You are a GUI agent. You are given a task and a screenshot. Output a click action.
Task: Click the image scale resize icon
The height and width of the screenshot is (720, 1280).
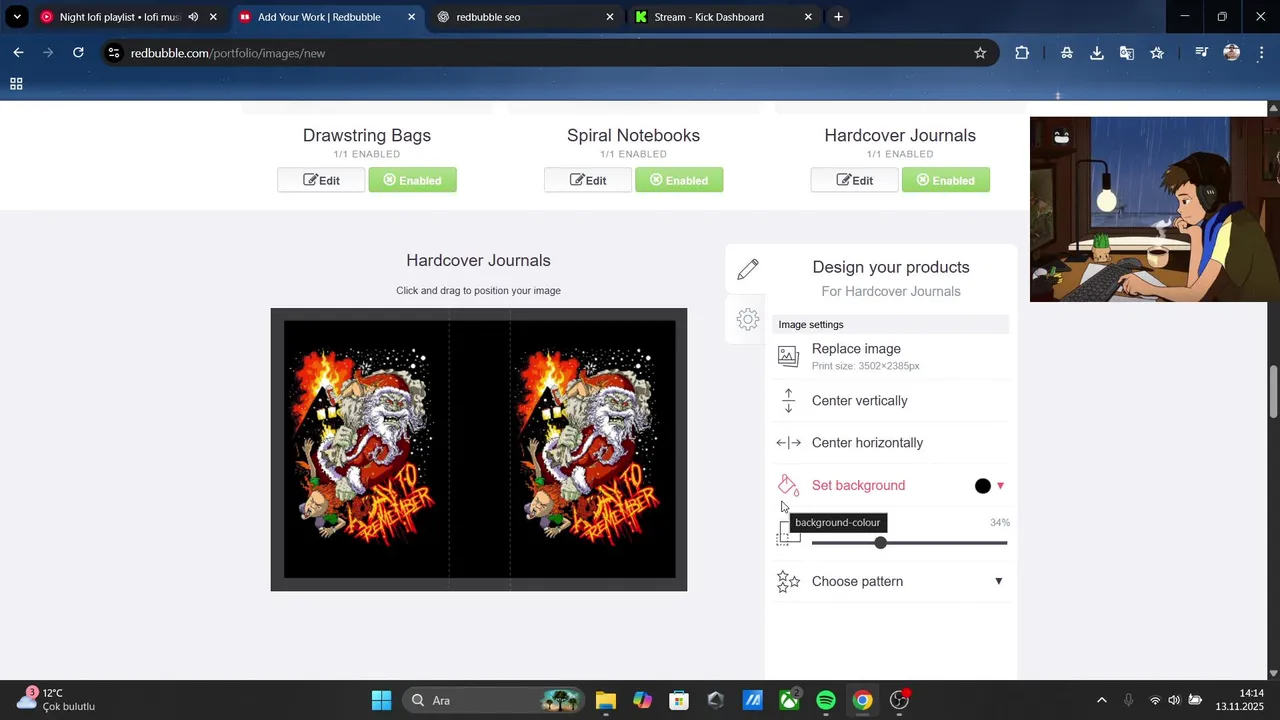click(x=788, y=535)
